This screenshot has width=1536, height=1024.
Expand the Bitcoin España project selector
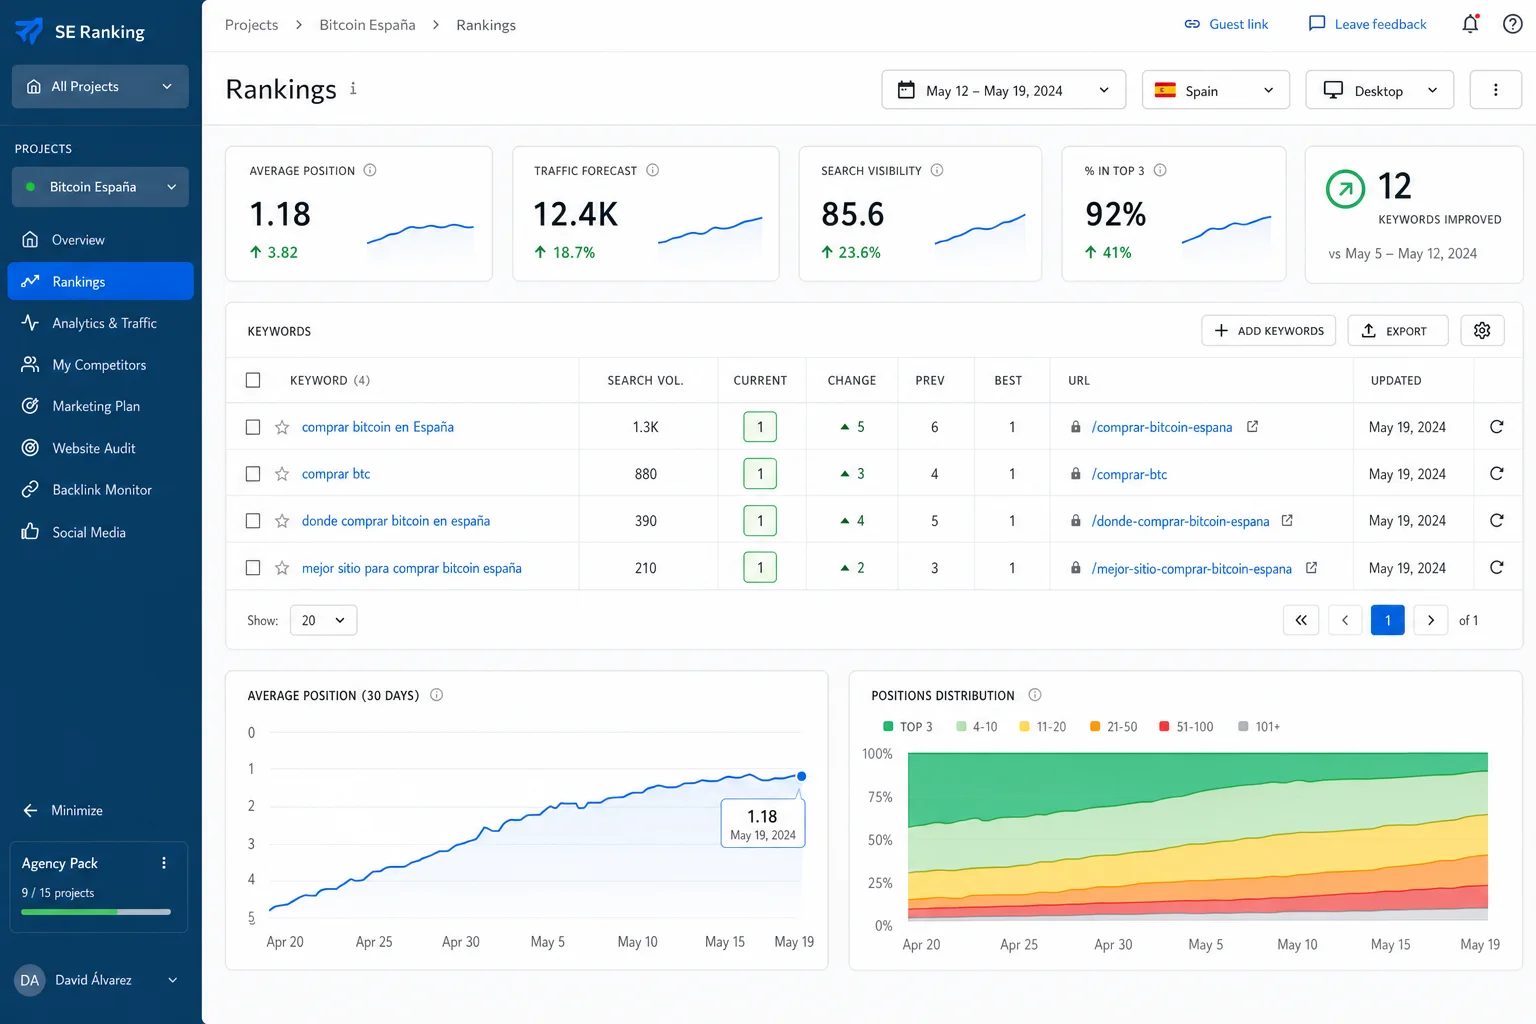(100, 187)
